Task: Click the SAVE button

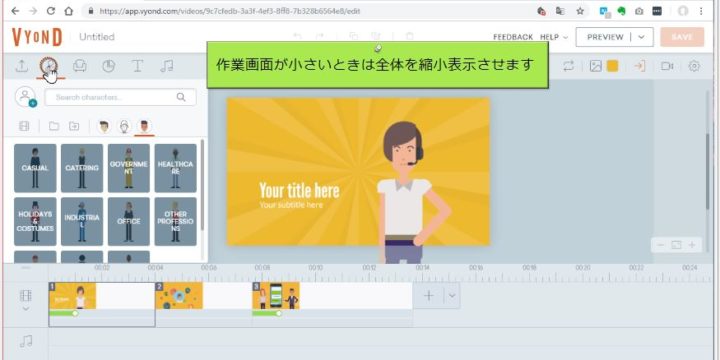Action: point(682,37)
